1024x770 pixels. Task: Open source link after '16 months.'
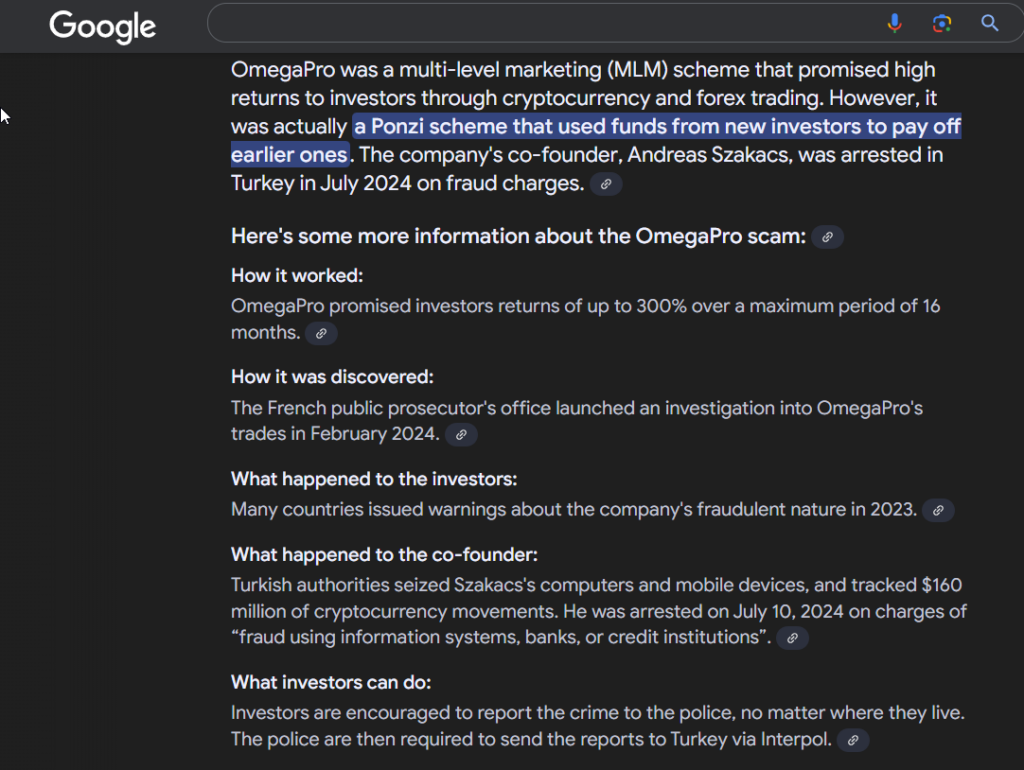click(x=321, y=334)
